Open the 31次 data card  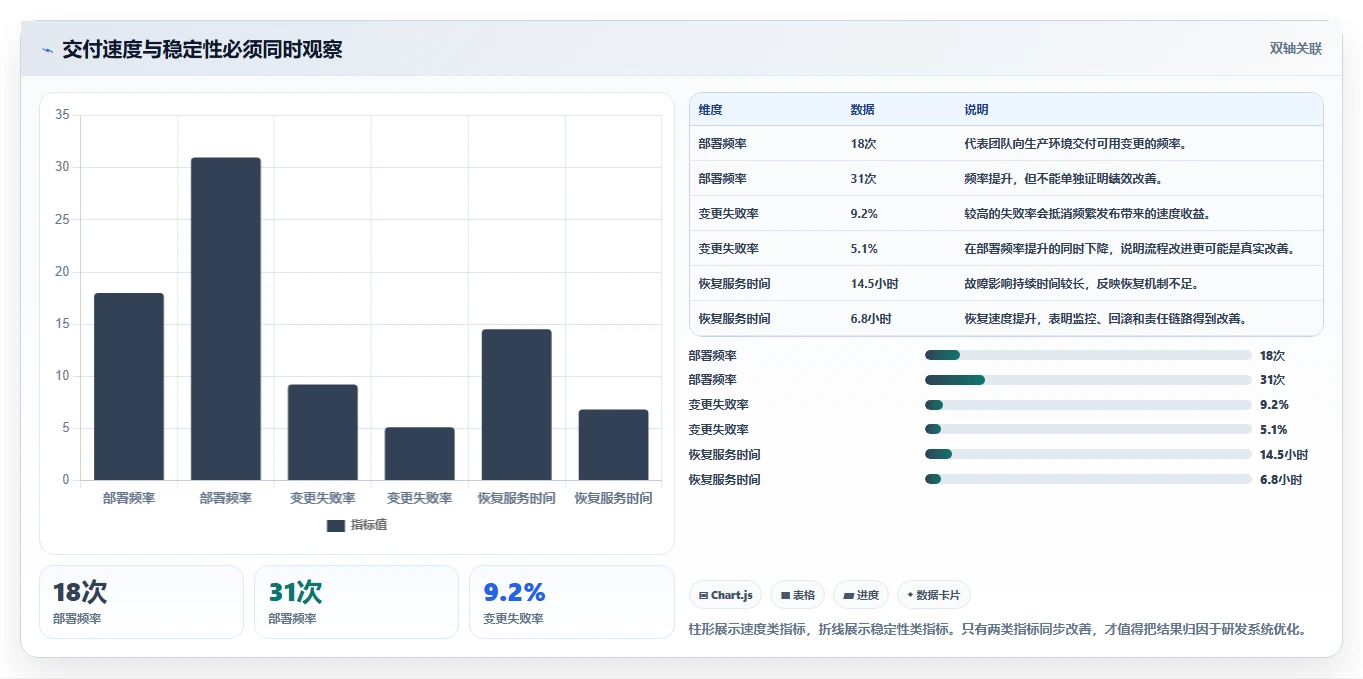click(356, 602)
